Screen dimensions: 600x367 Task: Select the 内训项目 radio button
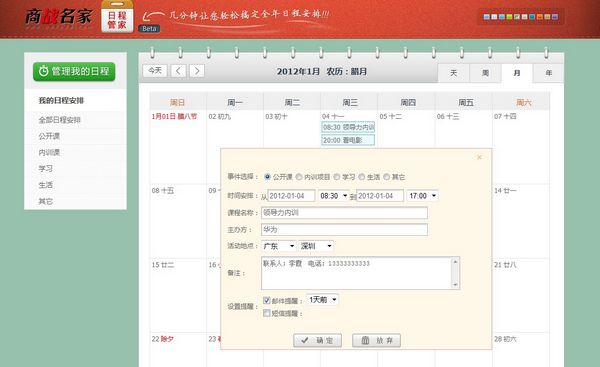(x=299, y=177)
